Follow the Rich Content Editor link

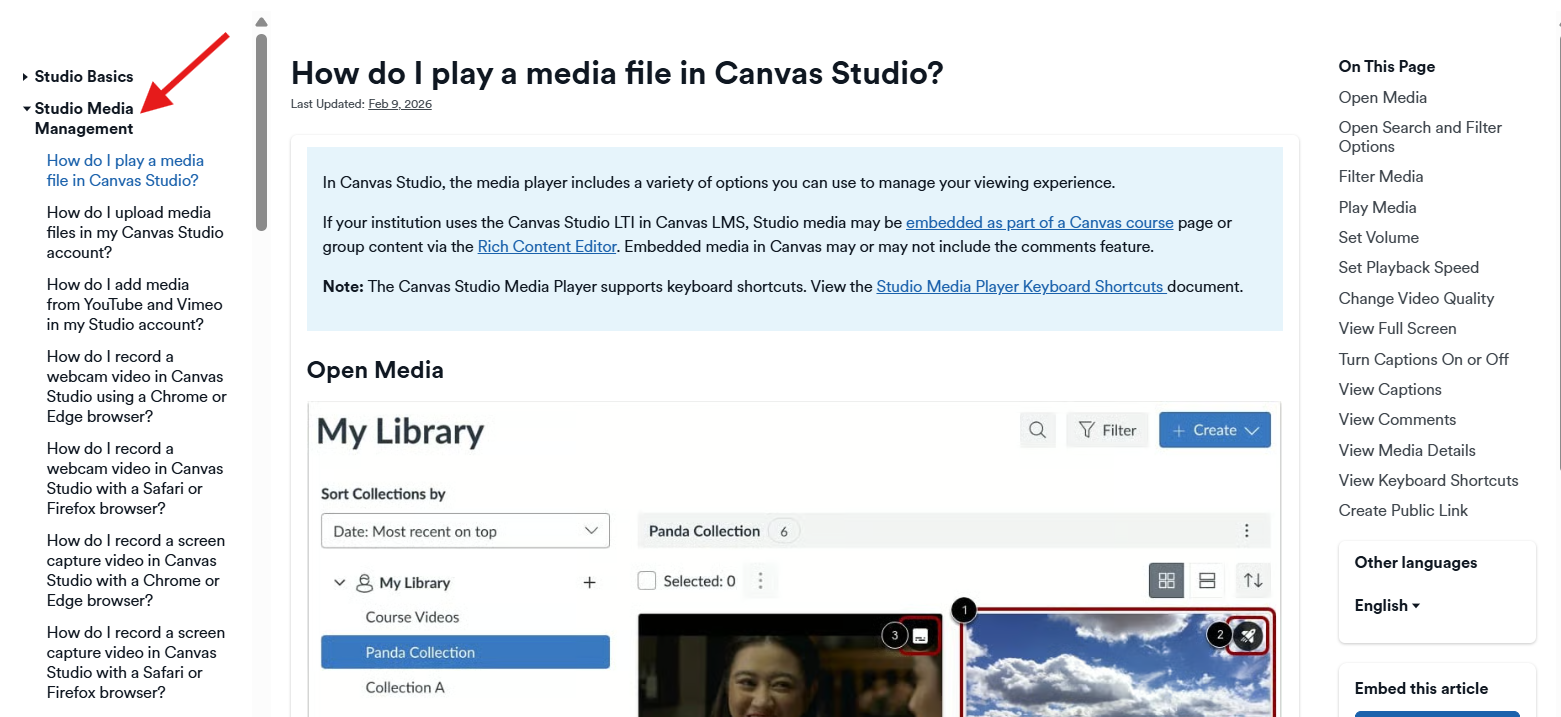547,246
